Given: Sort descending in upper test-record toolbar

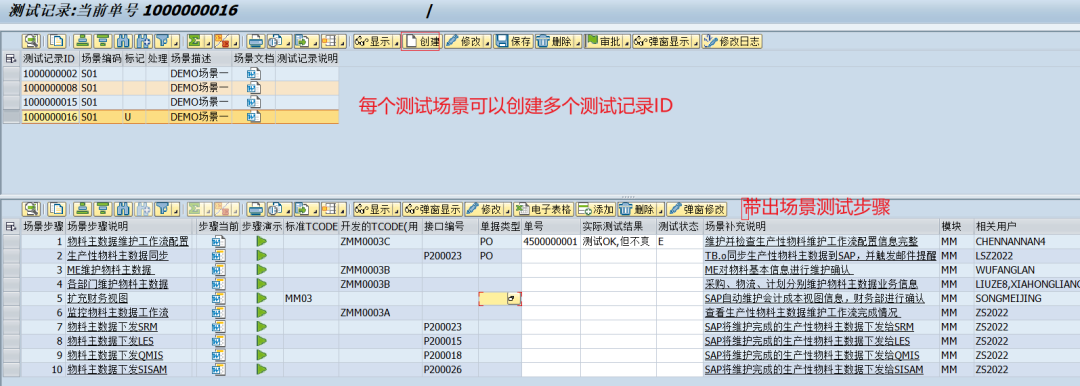Looking at the screenshot, I should tap(103, 41).
